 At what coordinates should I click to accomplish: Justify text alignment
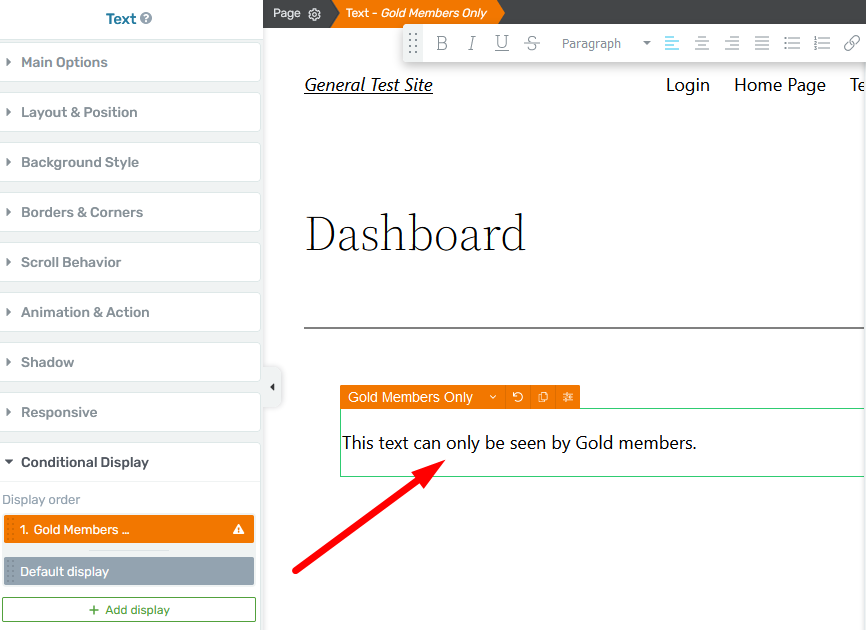pos(762,43)
